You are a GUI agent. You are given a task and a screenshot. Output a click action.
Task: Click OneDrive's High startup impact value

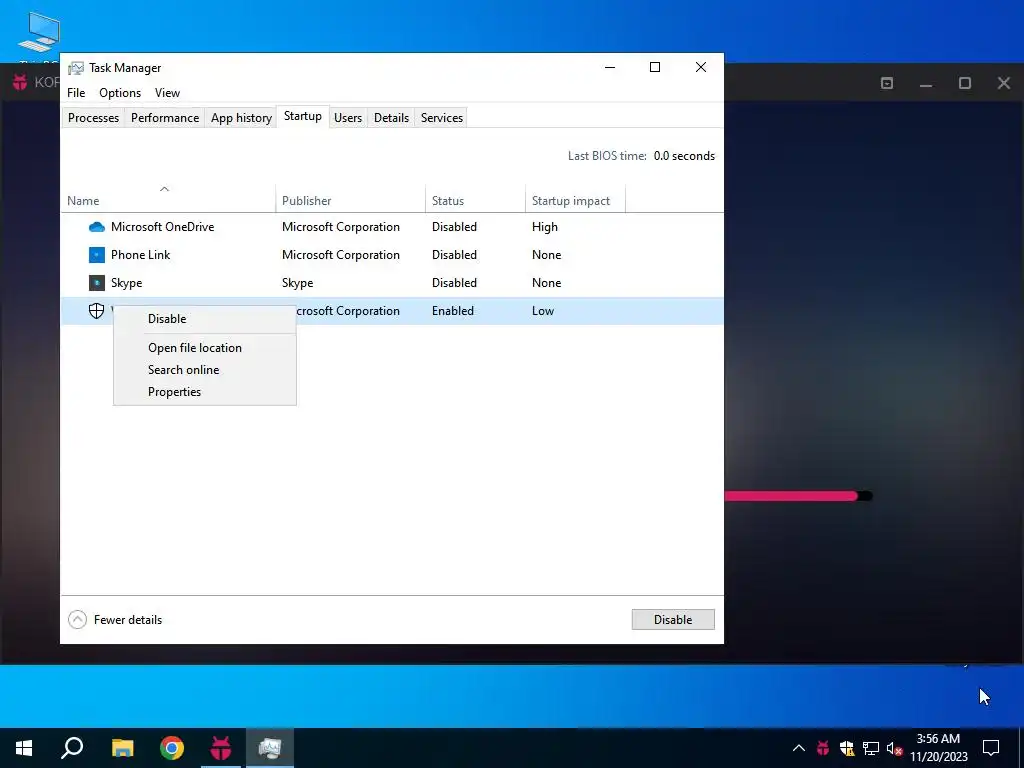coord(545,227)
